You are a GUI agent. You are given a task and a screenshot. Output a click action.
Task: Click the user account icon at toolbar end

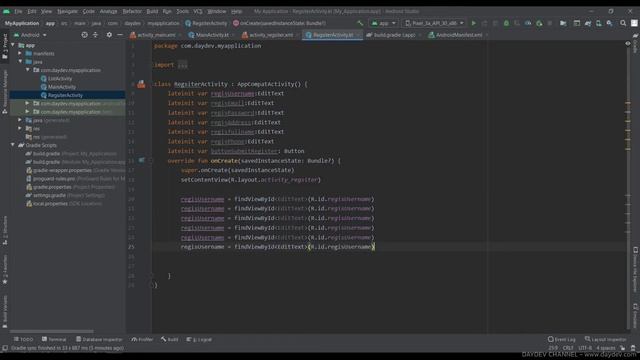point(634,23)
